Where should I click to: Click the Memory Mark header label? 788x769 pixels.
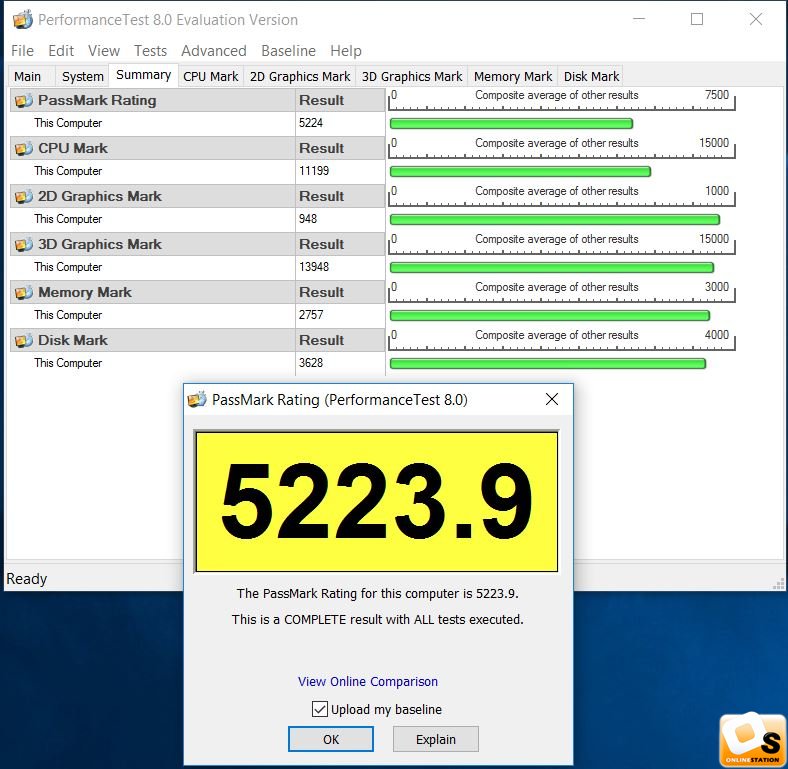pyautogui.click(x=85, y=293)
